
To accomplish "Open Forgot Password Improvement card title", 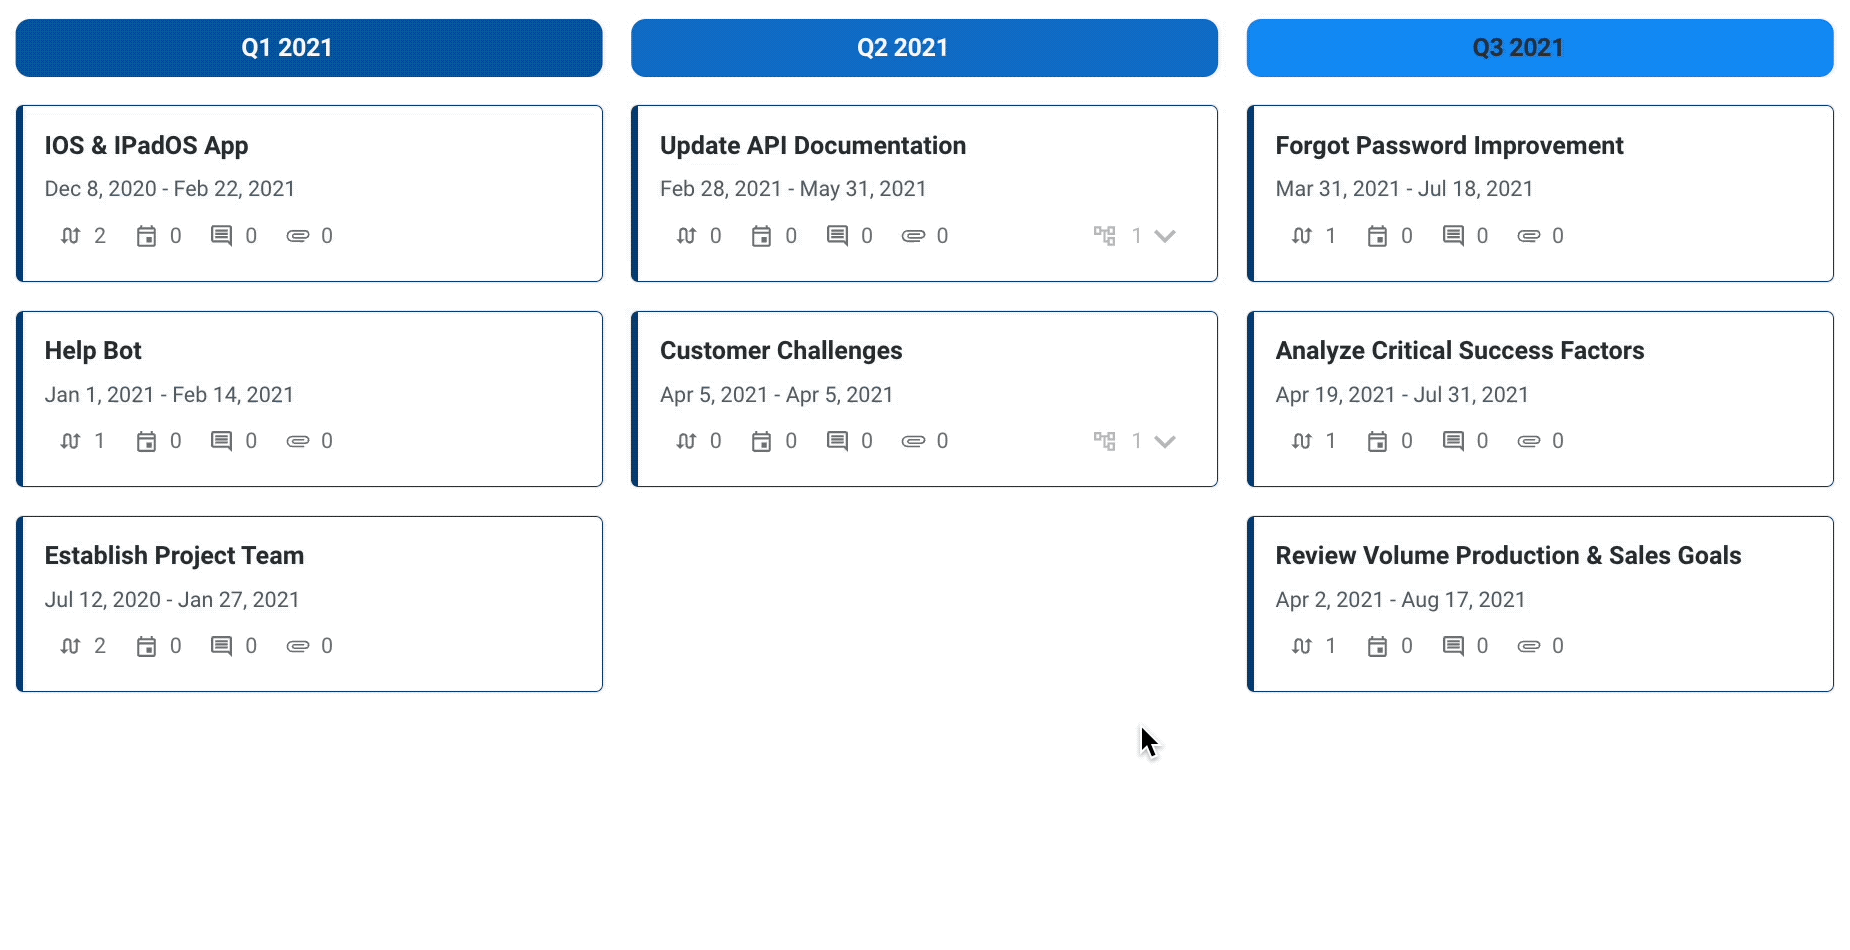I will pyautogui.click(x=1449, y=146).
